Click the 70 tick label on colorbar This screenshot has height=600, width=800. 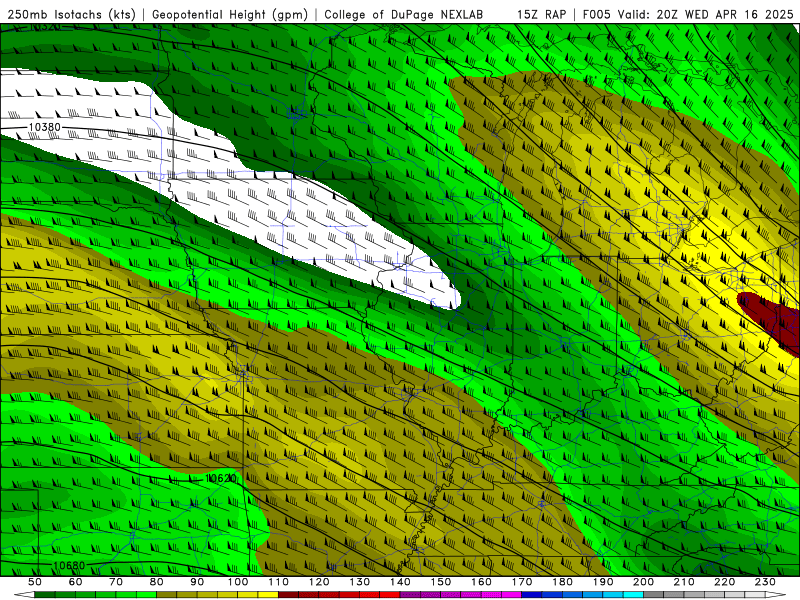click(116, 582)
